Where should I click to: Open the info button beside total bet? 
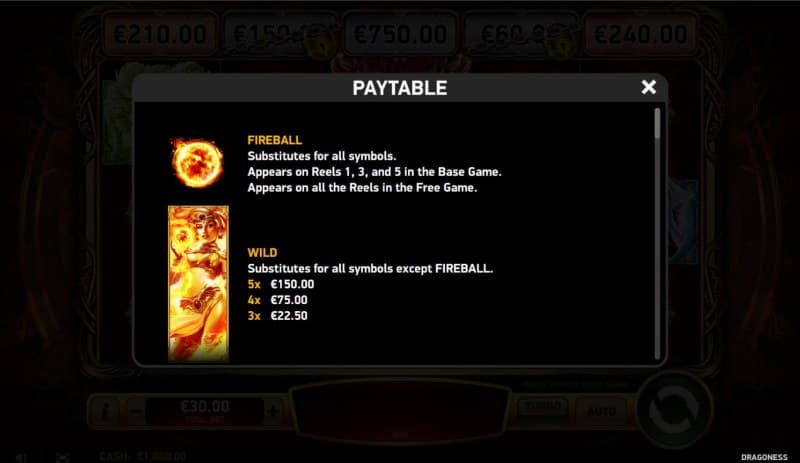[x=106, y=410]
